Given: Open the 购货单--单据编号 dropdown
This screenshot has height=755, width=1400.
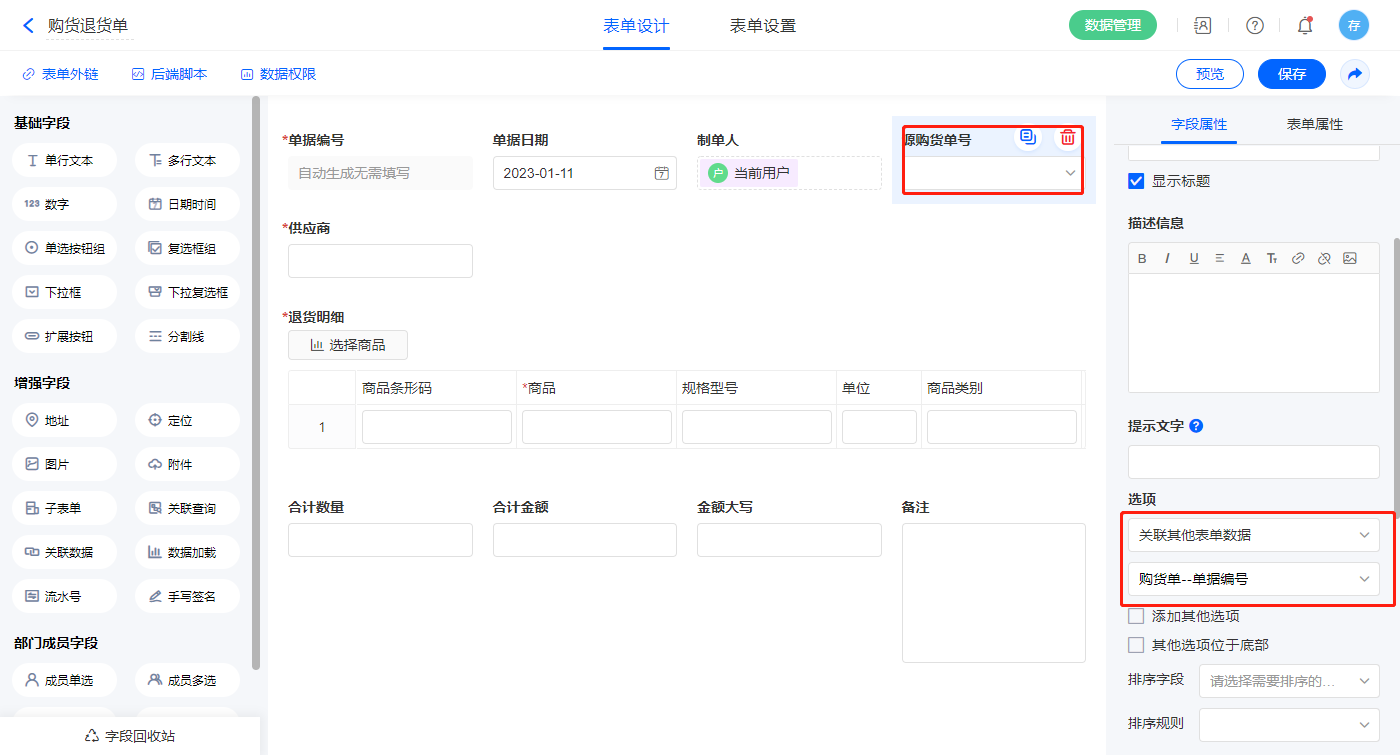Looking at the screenshot, I should (1253, 579).
